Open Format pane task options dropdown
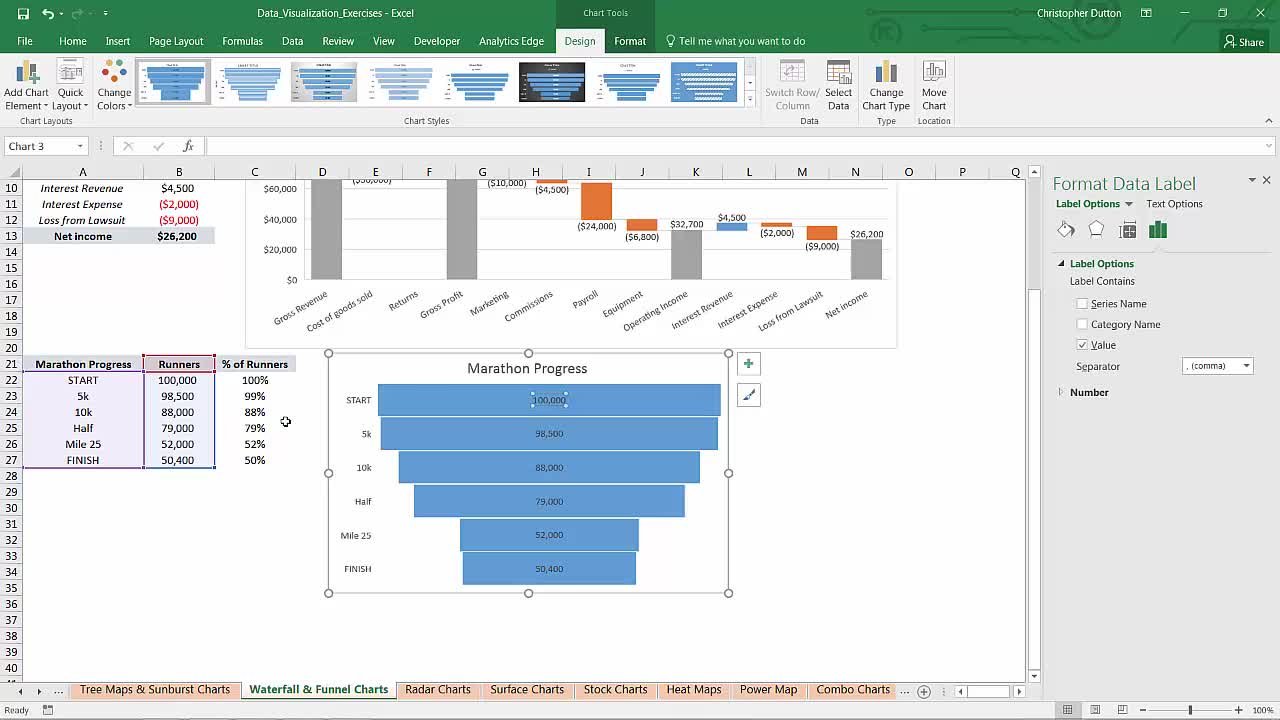 (1252, 180)
